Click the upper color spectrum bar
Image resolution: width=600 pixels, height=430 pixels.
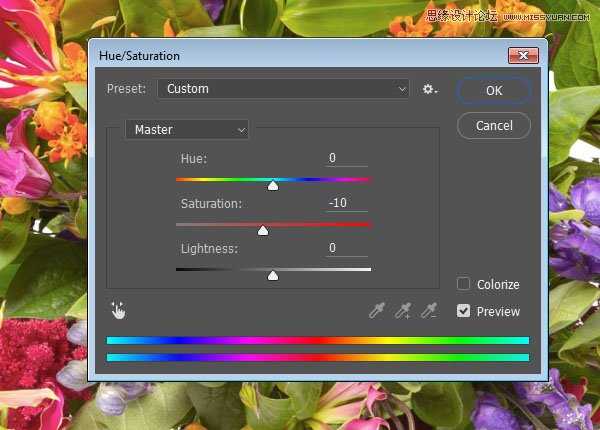(317, 340)
